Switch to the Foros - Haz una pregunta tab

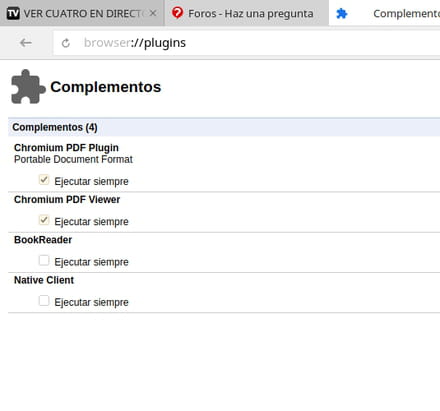click(x=247, y=13)
